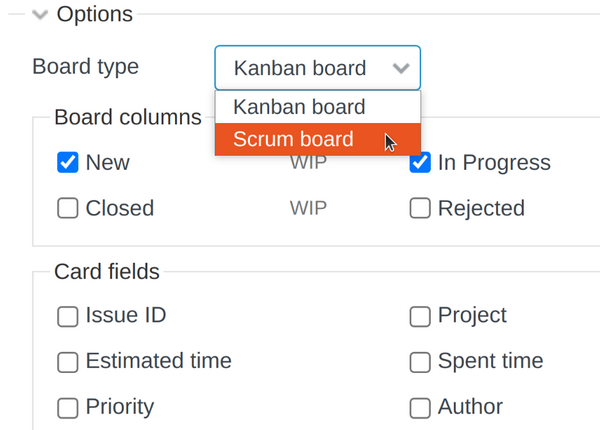The height and width of the screenshot is (430, 600).
Task: Uncheck the New column checkbox
Action: click(x=68, y=163)
